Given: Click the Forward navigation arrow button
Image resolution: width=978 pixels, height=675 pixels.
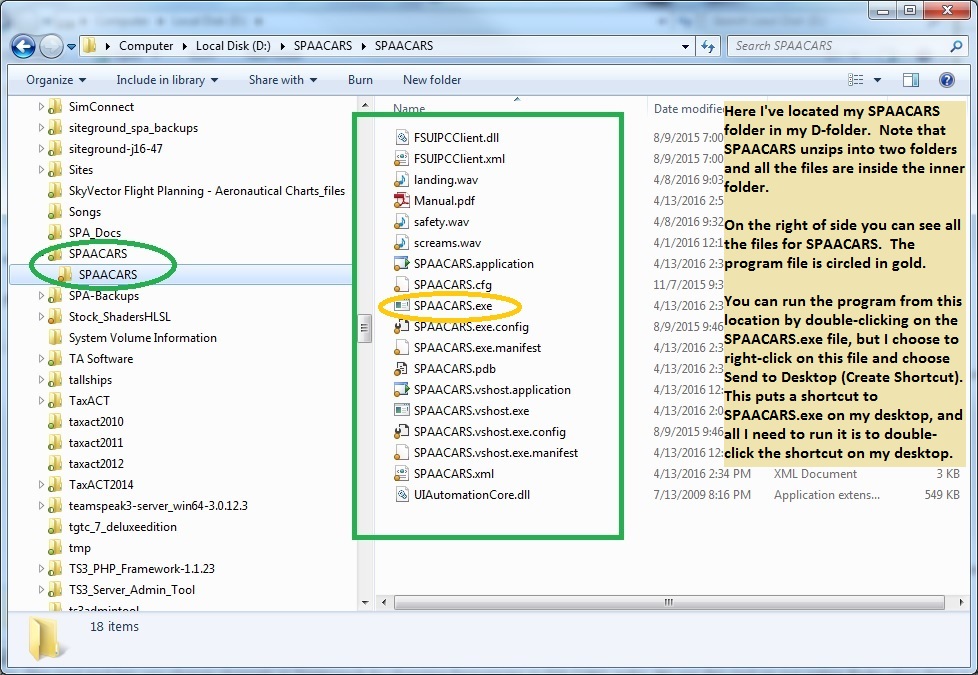Looking at the screenshot, I should click(51, 46).
